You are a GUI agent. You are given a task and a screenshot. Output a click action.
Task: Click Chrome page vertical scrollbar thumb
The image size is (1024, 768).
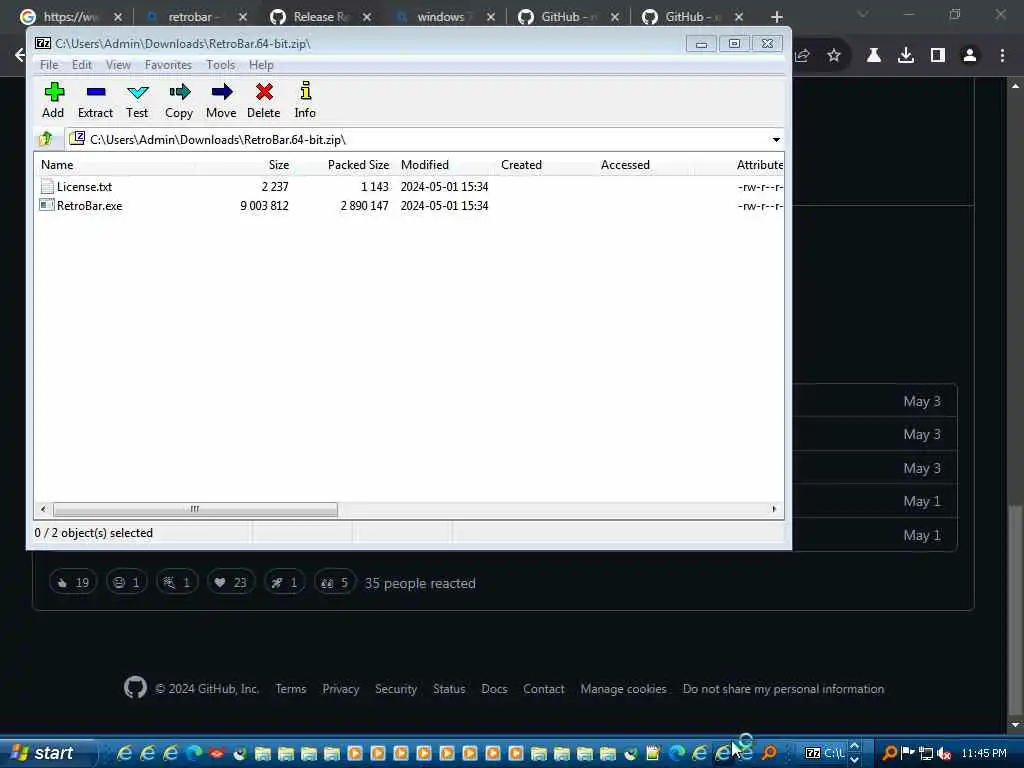1014,609
